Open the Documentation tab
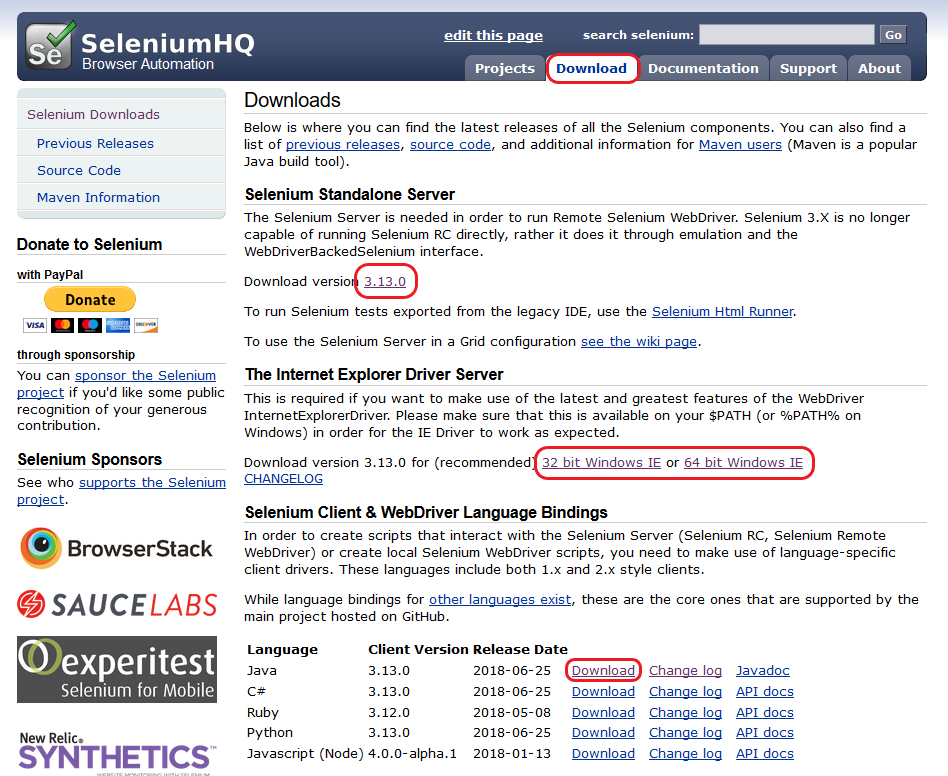 click(x=703, y=68)
